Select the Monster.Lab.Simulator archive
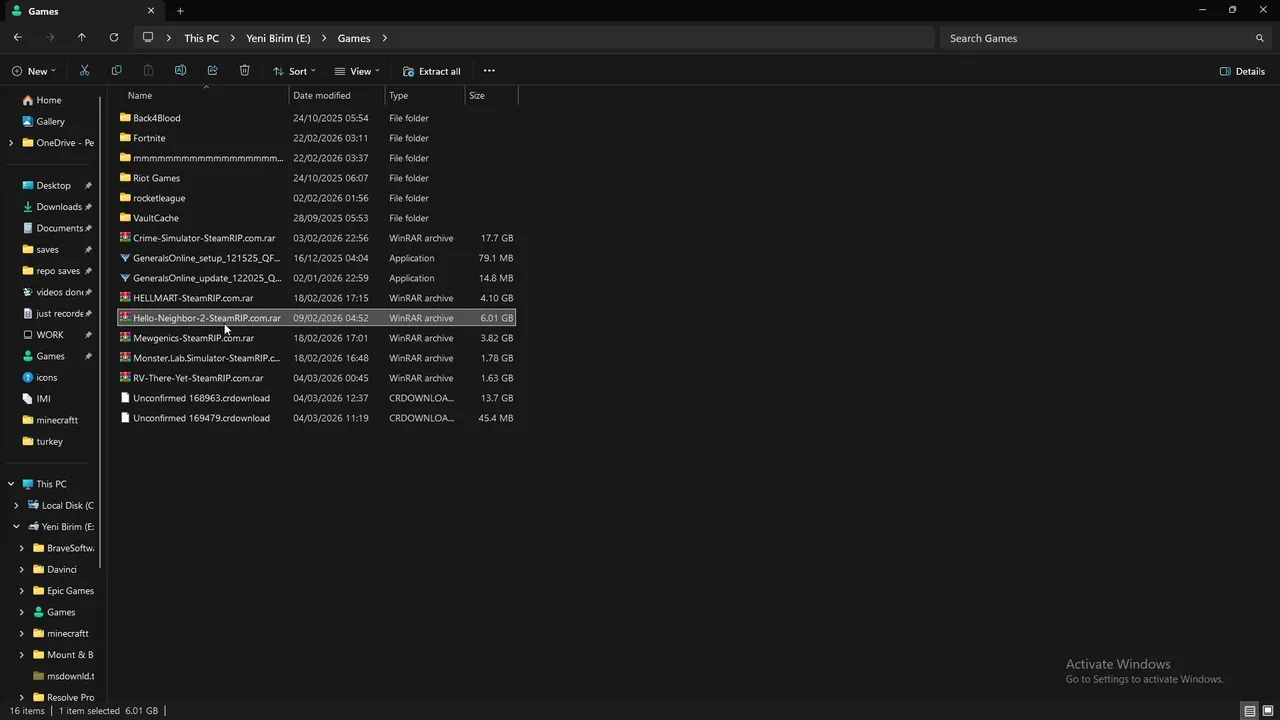Screen dimensions: 1280x720 [316, 358]
